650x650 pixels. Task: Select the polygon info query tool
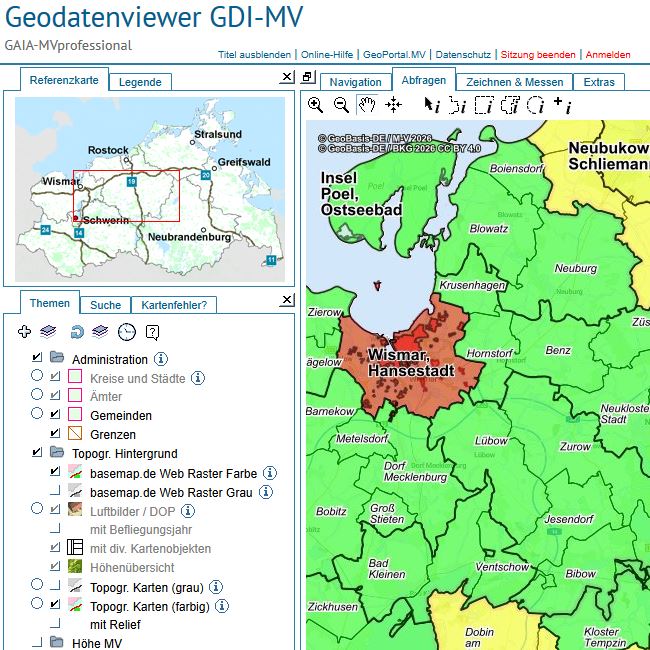[x=510, y=105]
